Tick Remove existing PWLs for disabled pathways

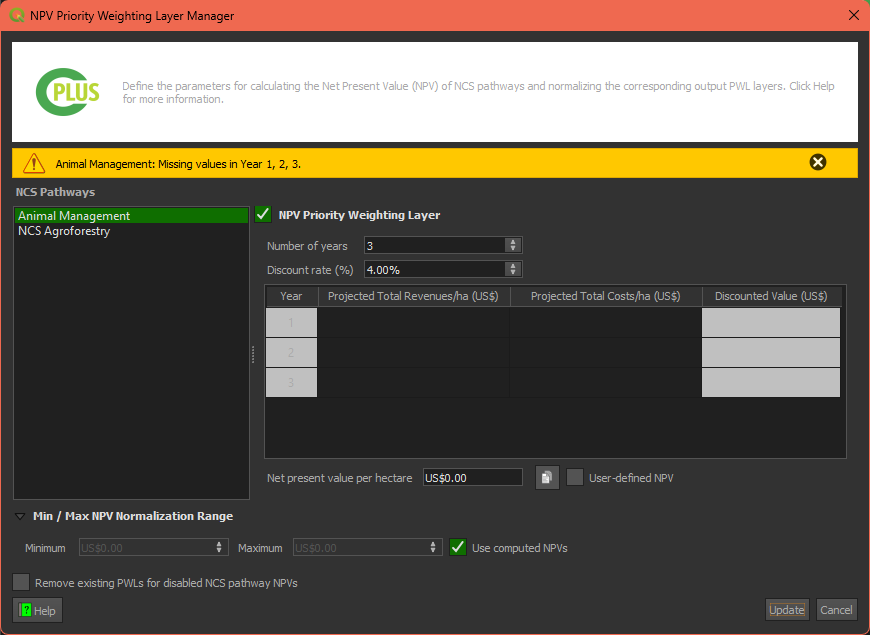tap(21, 582)
